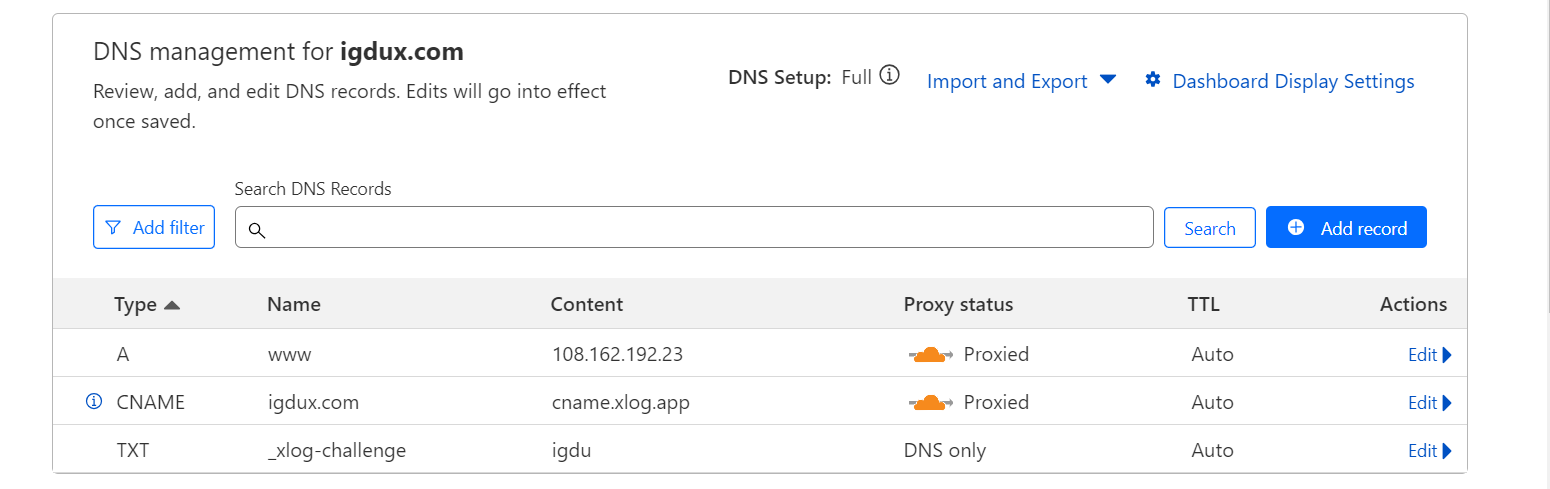This screenshot has width=1550, height=489.
Task: Click the TTL column header
Action: [x=1205, y=305]
